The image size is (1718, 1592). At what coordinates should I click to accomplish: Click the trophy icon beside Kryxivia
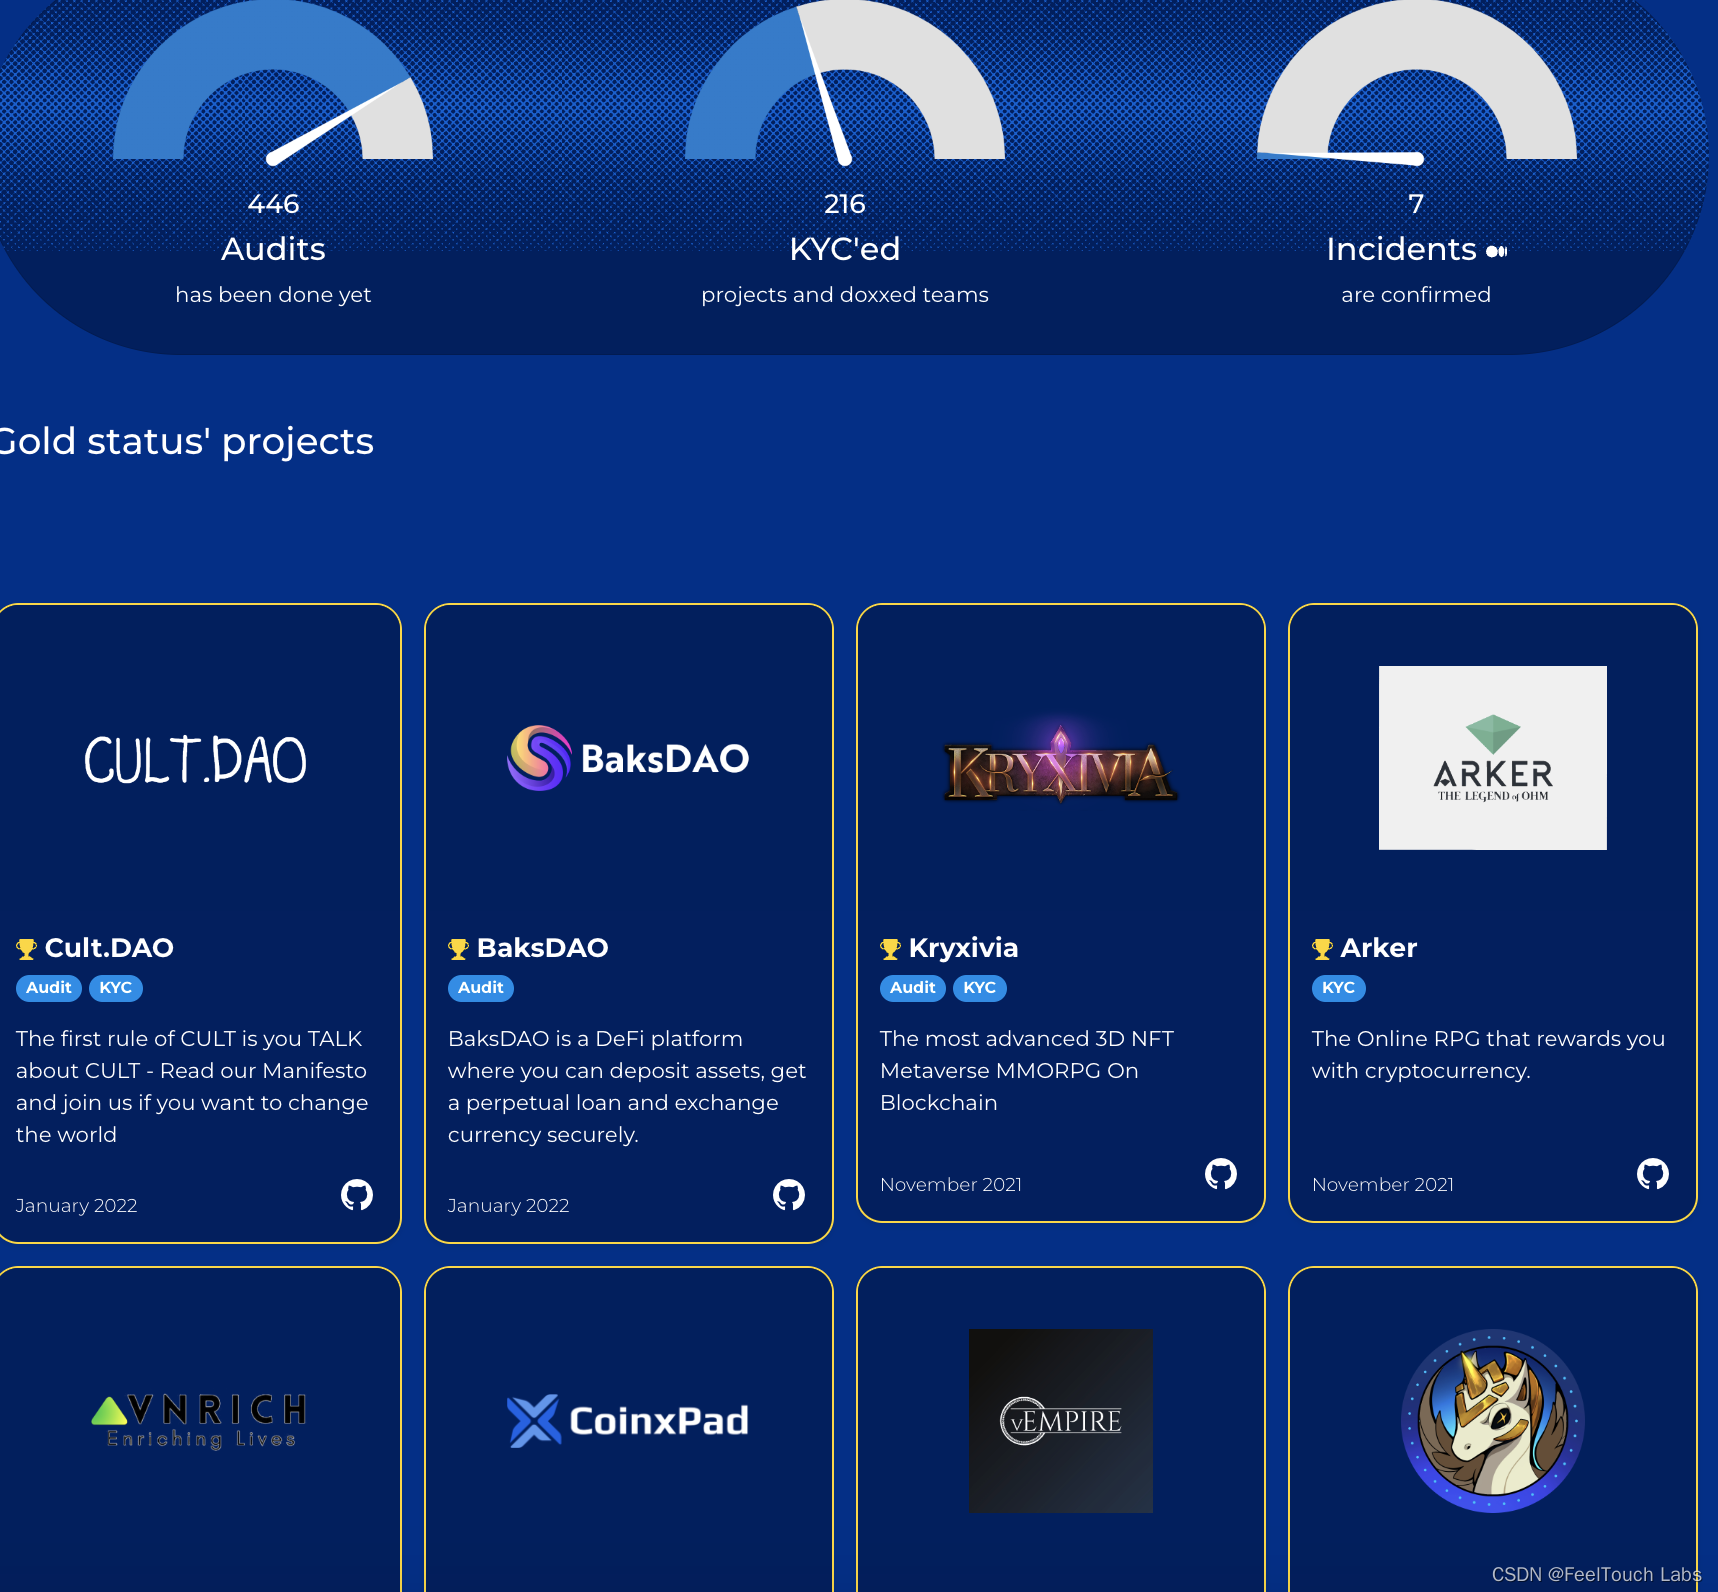point(891,948)
